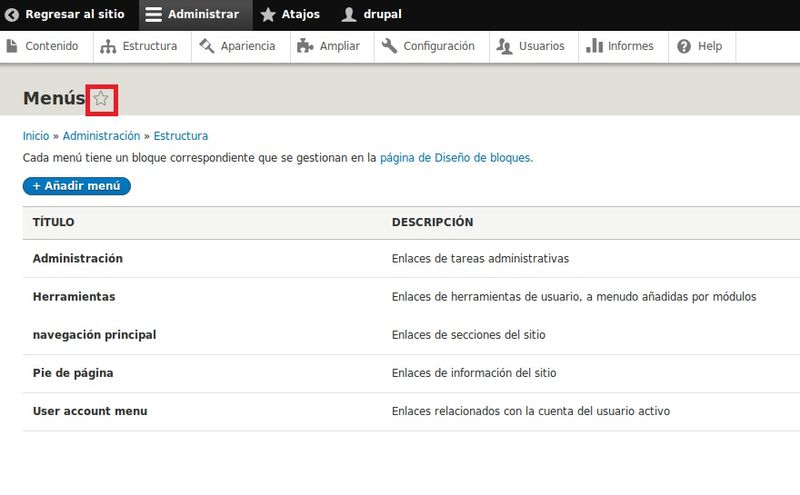Screen dimensions: 800x495
Task: Open the Informes admin menu
Action: click(x=630, y=46)
